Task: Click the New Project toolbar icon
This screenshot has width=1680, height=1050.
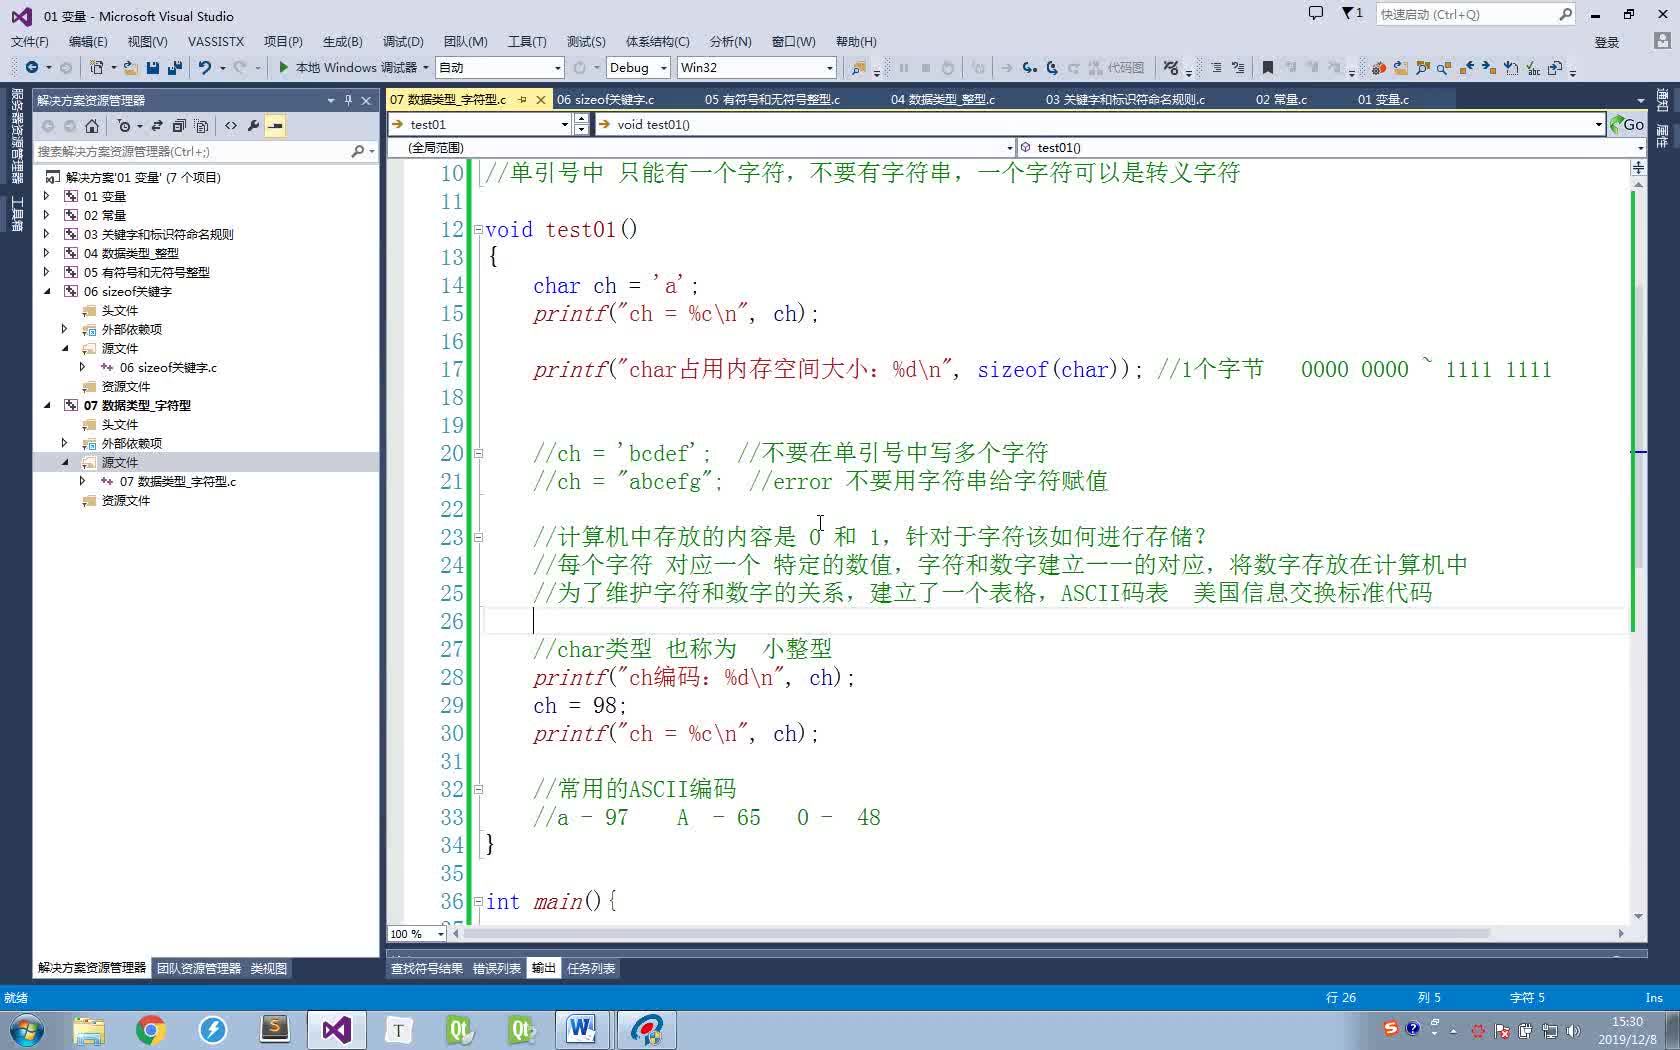Action: click(96, 67)
